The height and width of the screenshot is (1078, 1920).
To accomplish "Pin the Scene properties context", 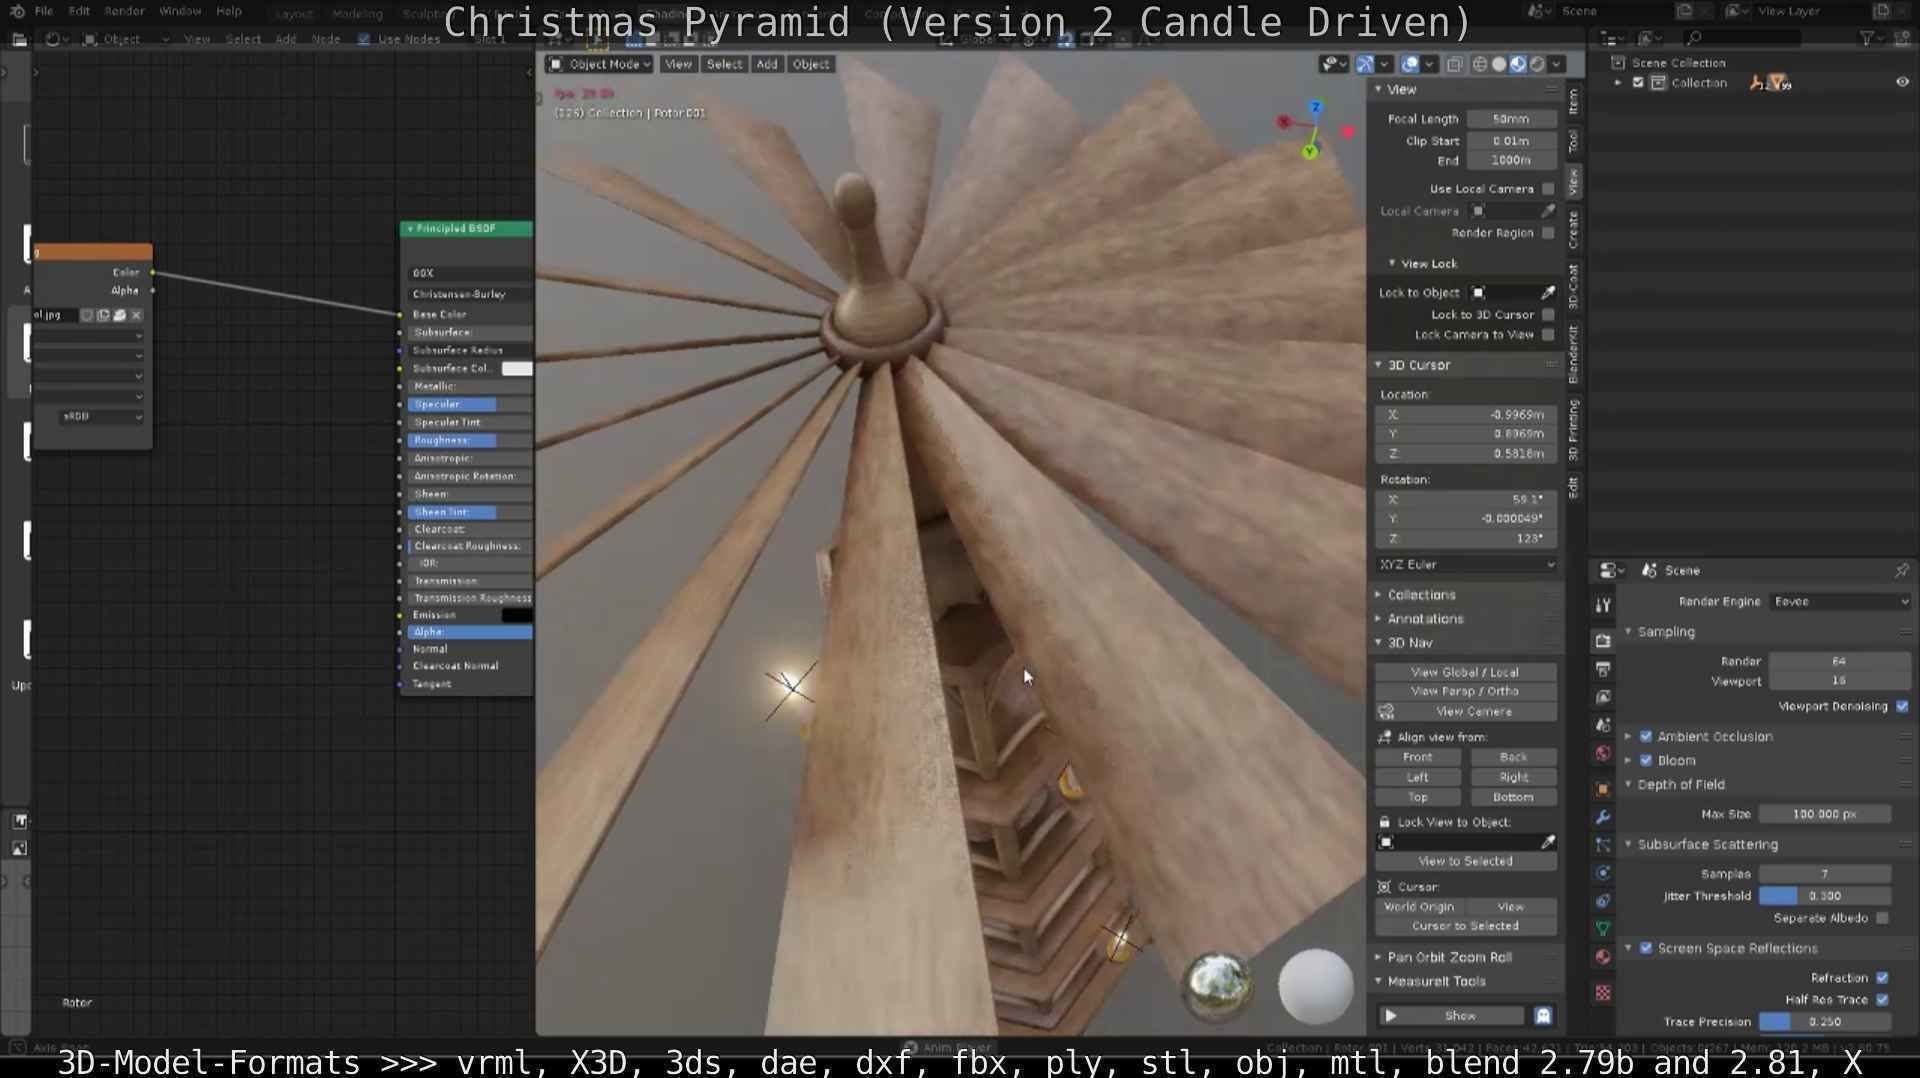I will pos(1901,570).
